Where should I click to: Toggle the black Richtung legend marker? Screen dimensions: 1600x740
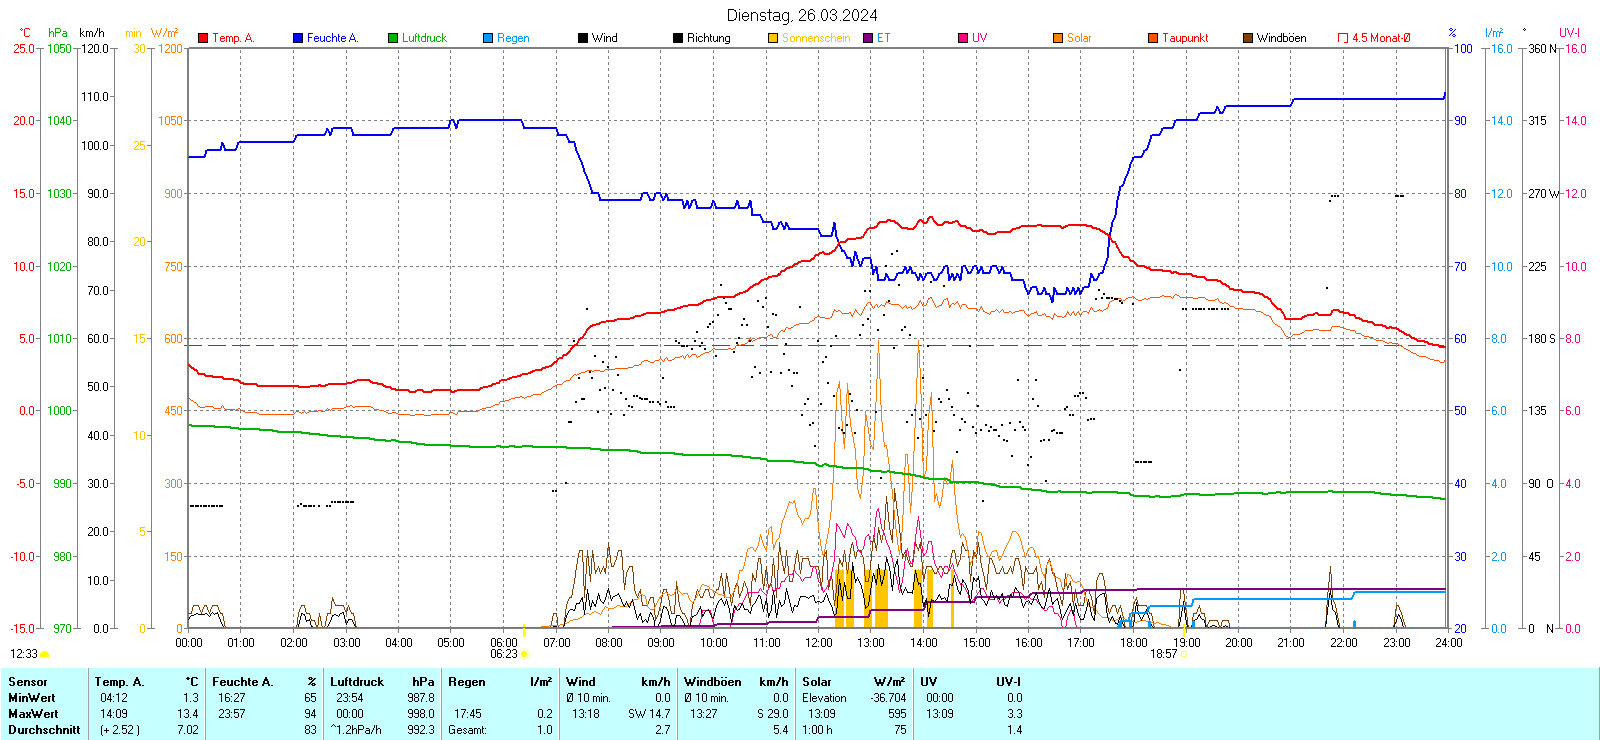pos(678,38)
